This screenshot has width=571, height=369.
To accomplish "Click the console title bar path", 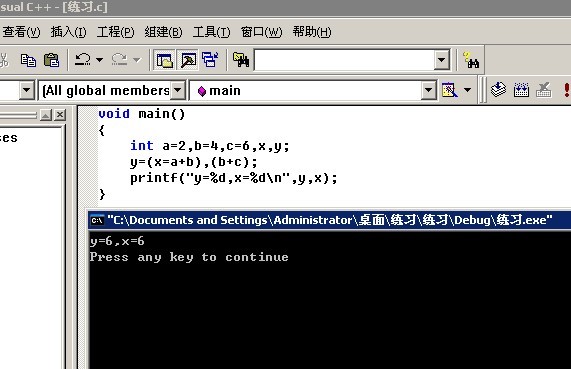I will (x=330, y=220).
